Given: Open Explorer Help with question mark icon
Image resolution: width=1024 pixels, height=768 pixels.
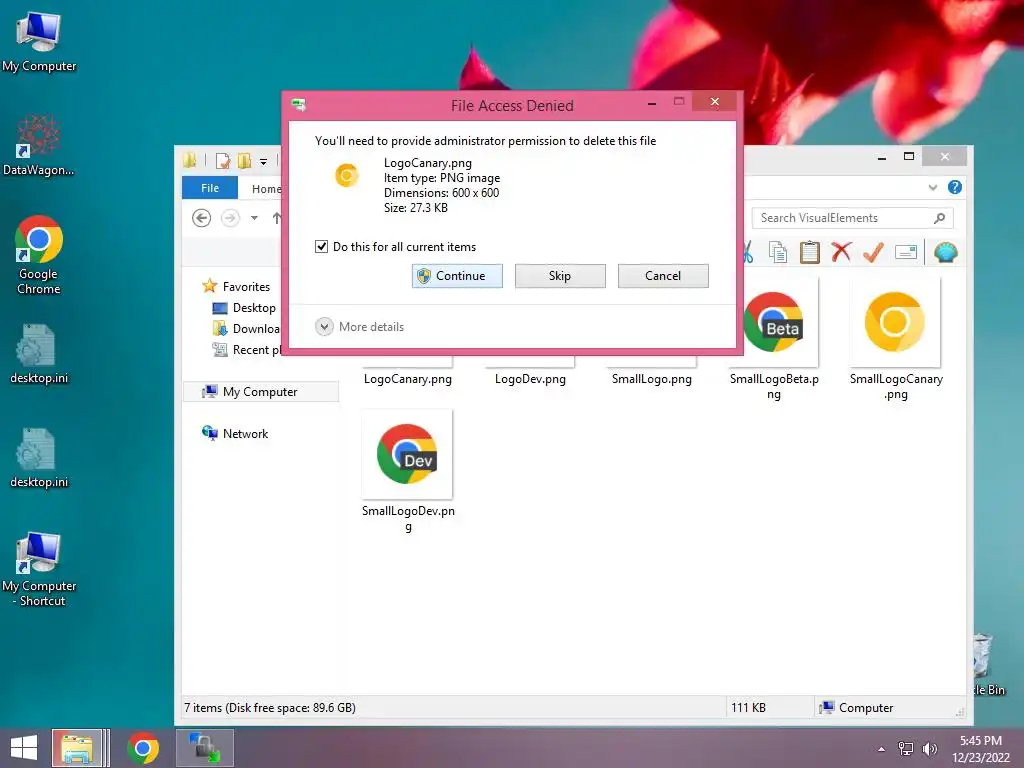Looking at the screenshot, I should (x=955, y=187).
